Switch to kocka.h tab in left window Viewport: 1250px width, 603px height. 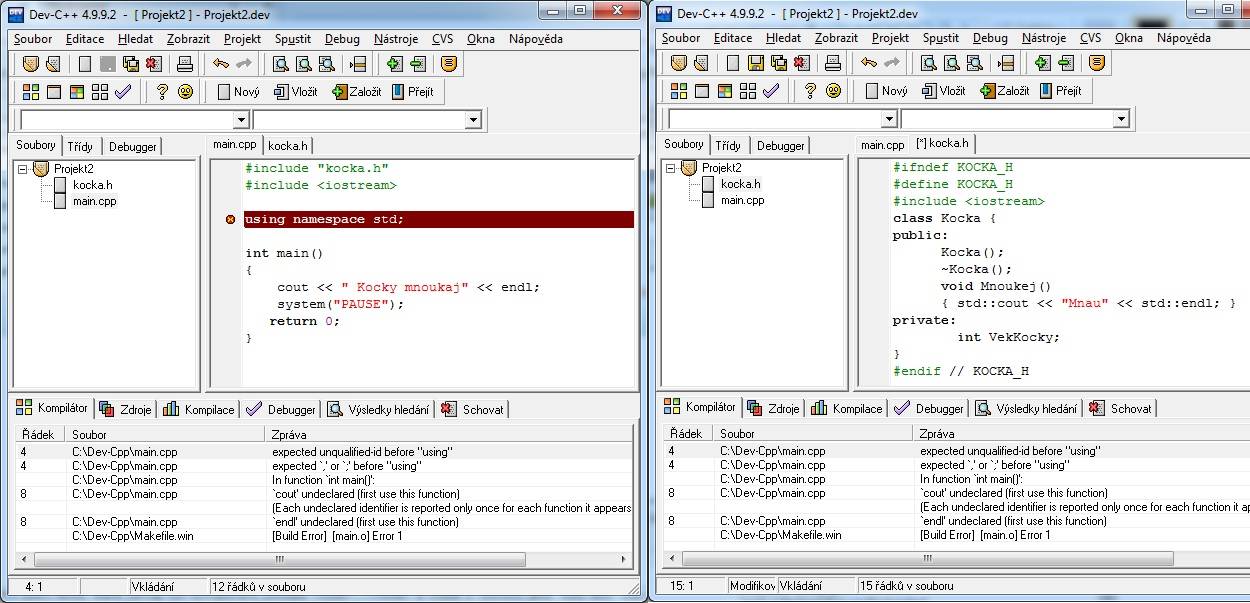[x=288, y=146]
